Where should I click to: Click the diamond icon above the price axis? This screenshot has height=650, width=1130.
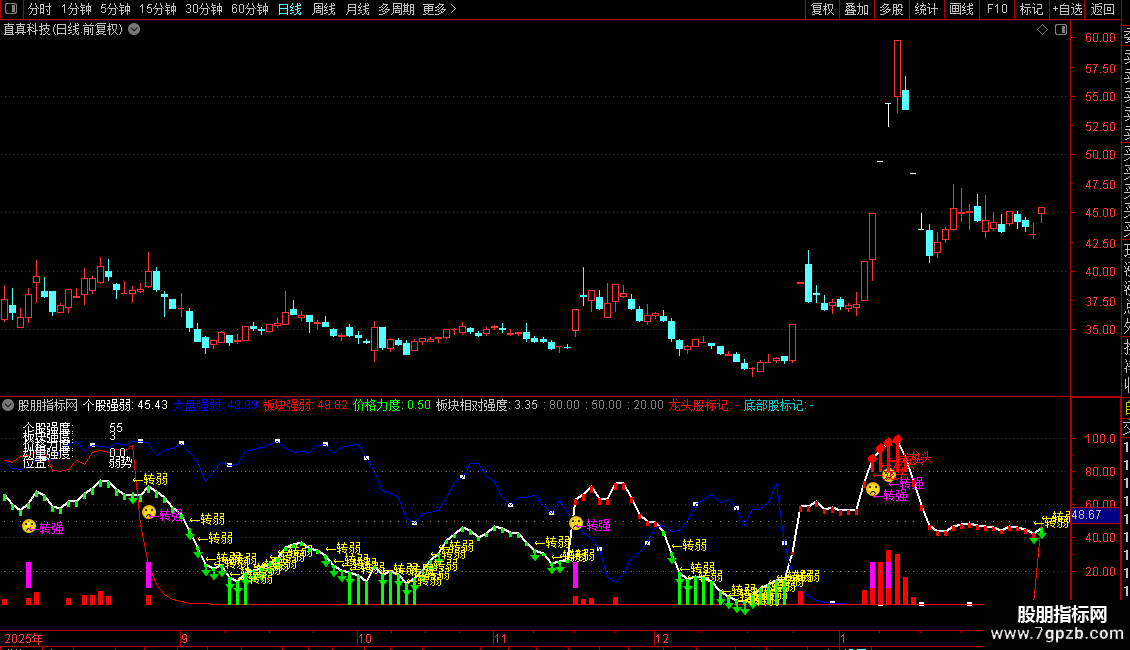[1042, 30]
